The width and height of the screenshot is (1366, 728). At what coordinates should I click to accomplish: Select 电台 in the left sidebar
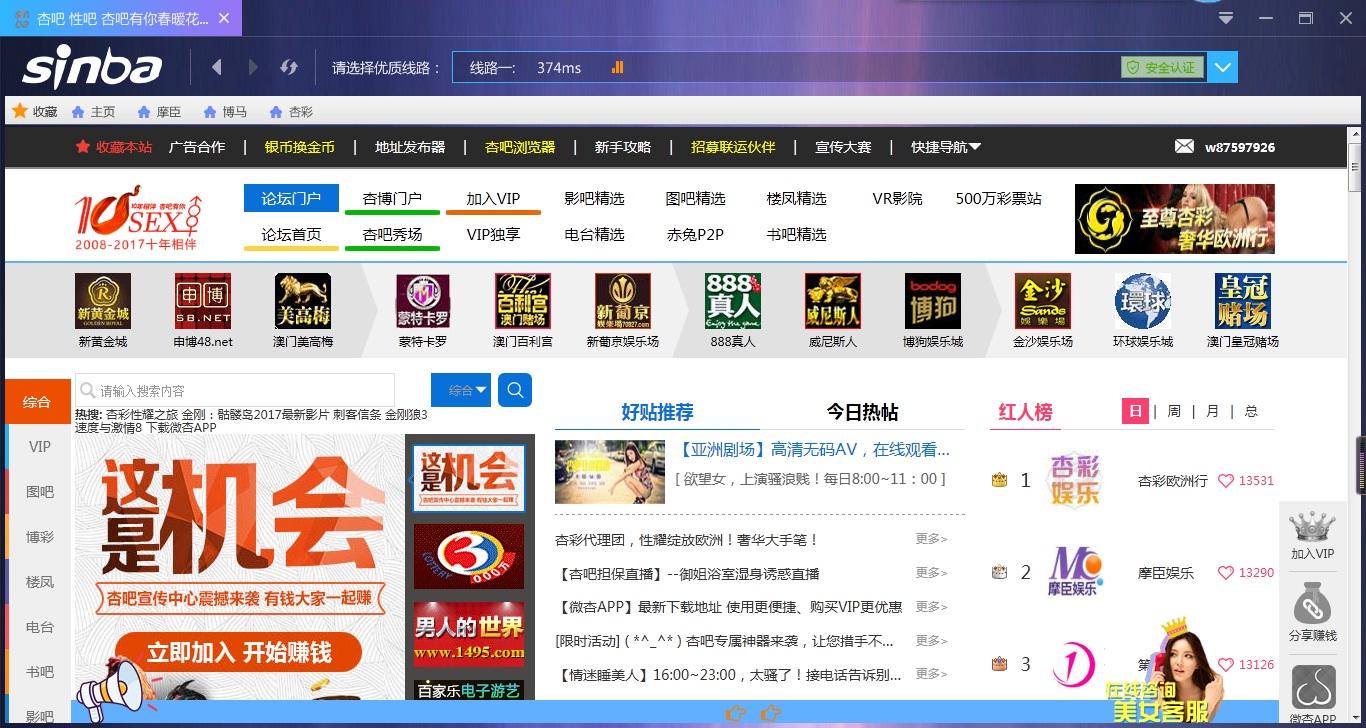pyautogui.click(x=40, y=627)
